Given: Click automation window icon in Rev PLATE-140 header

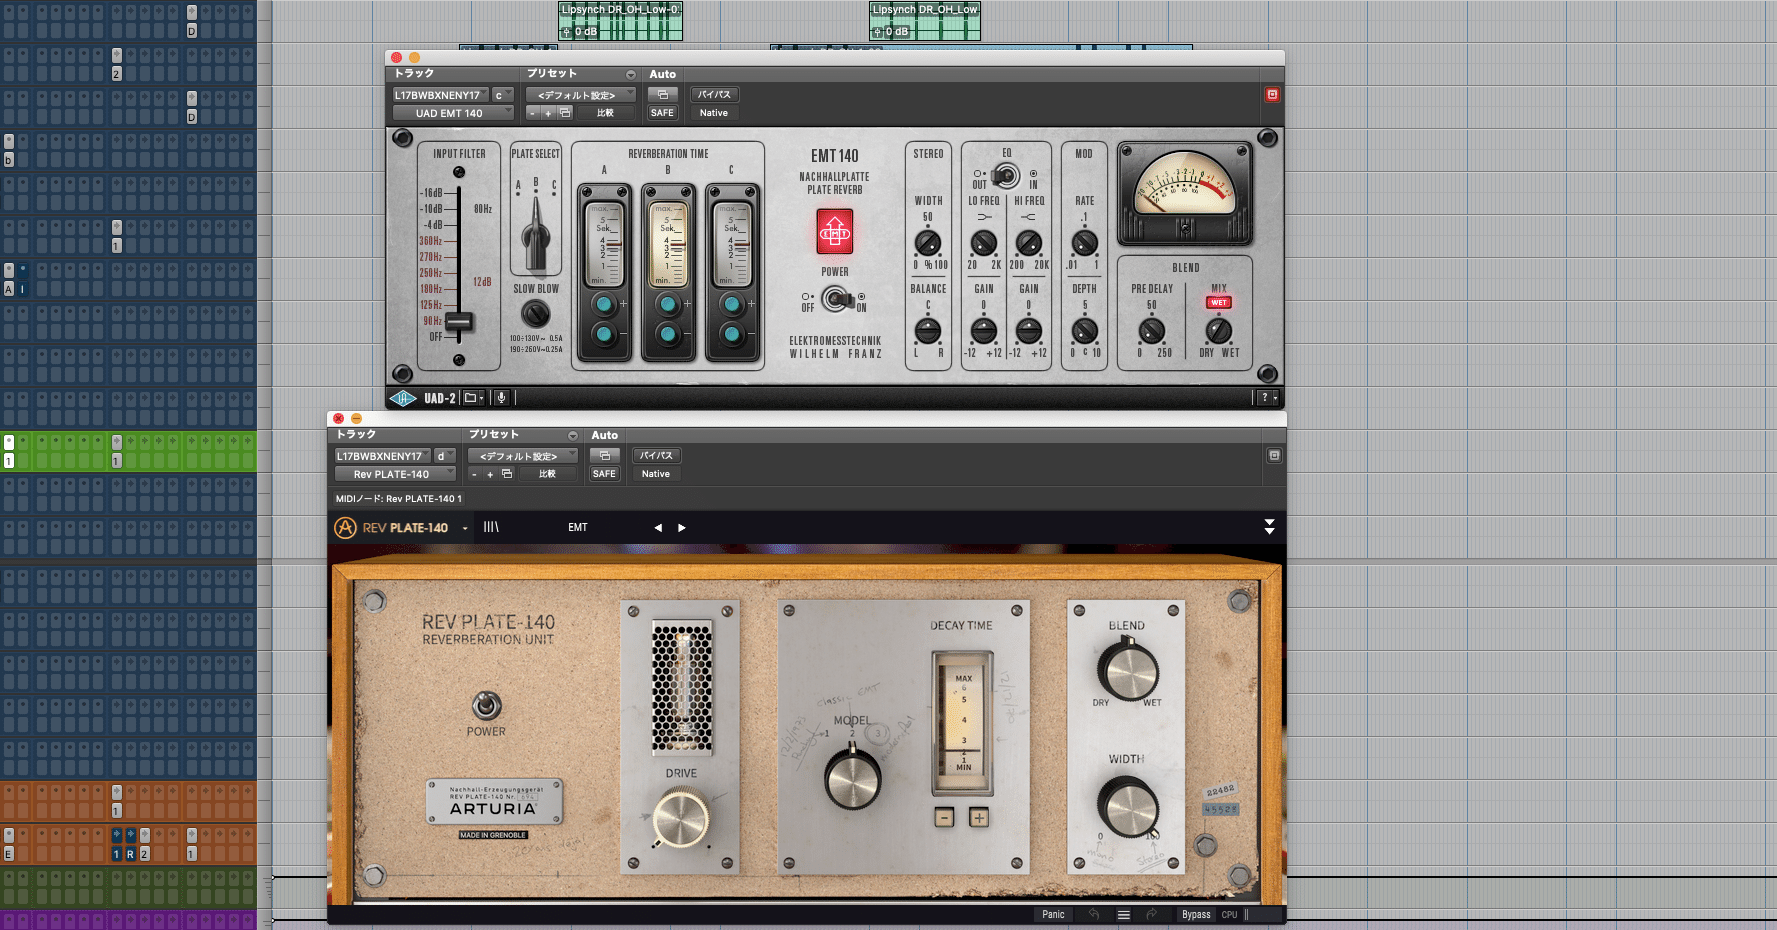Looking at the screenshot, I should point(604,456).
